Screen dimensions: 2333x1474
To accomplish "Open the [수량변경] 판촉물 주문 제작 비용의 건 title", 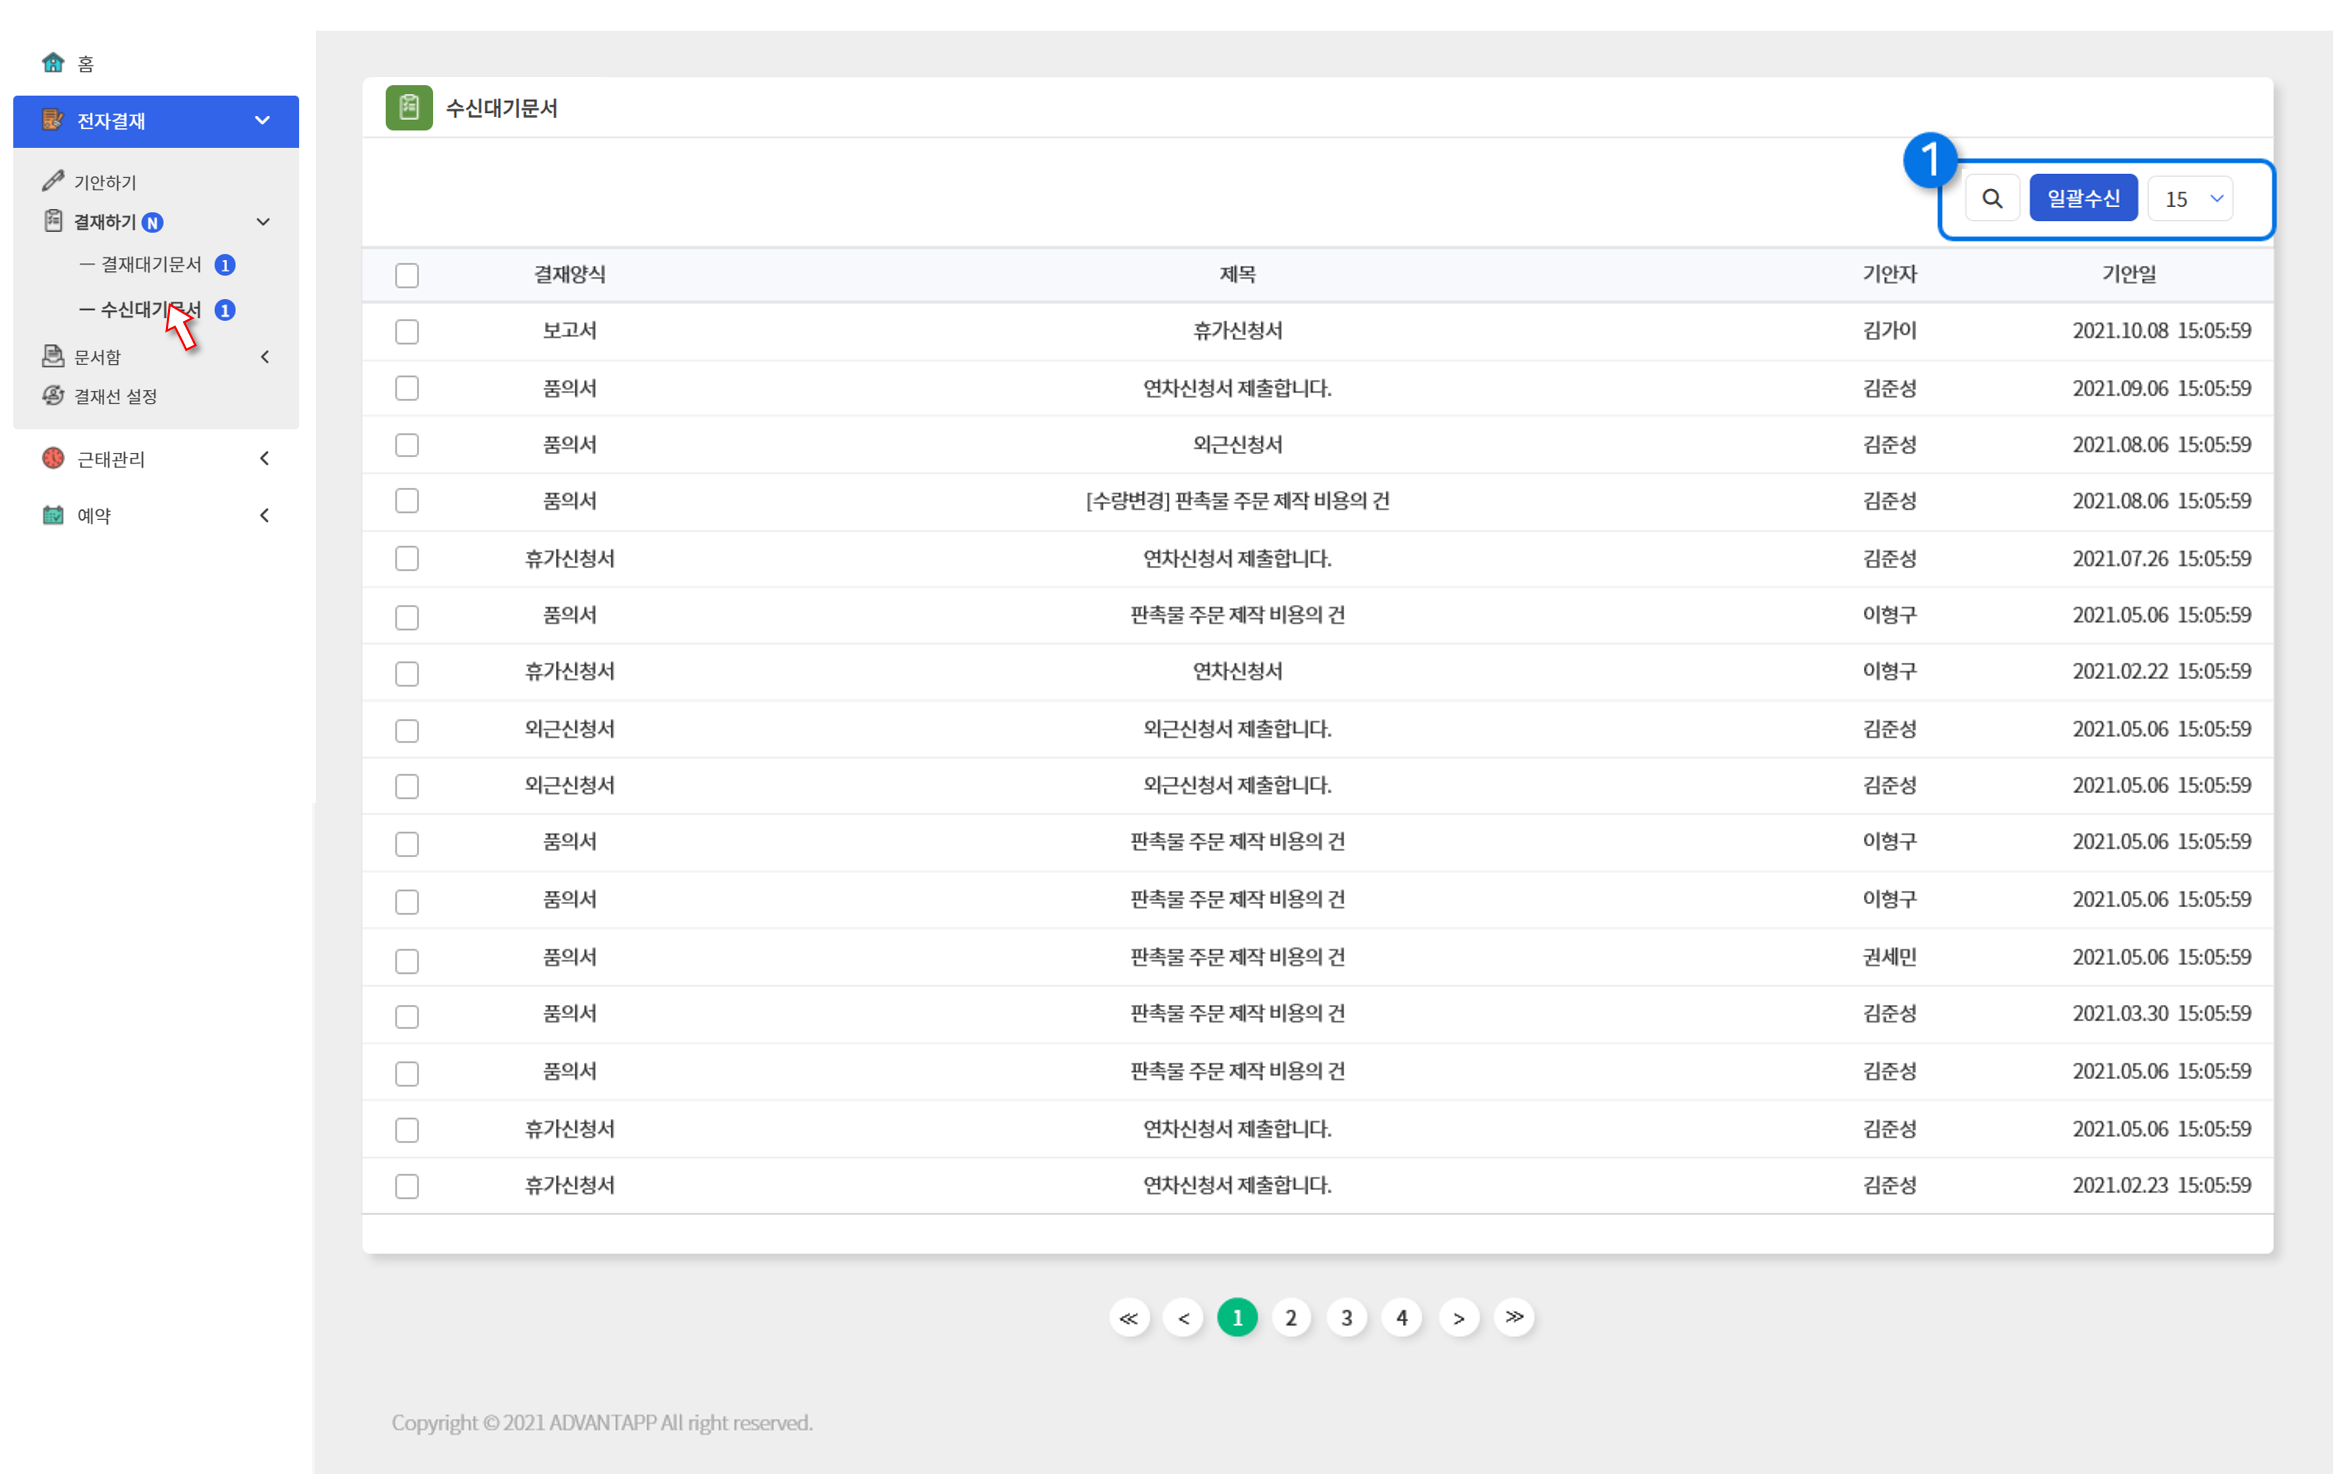I will point(1237,501).
